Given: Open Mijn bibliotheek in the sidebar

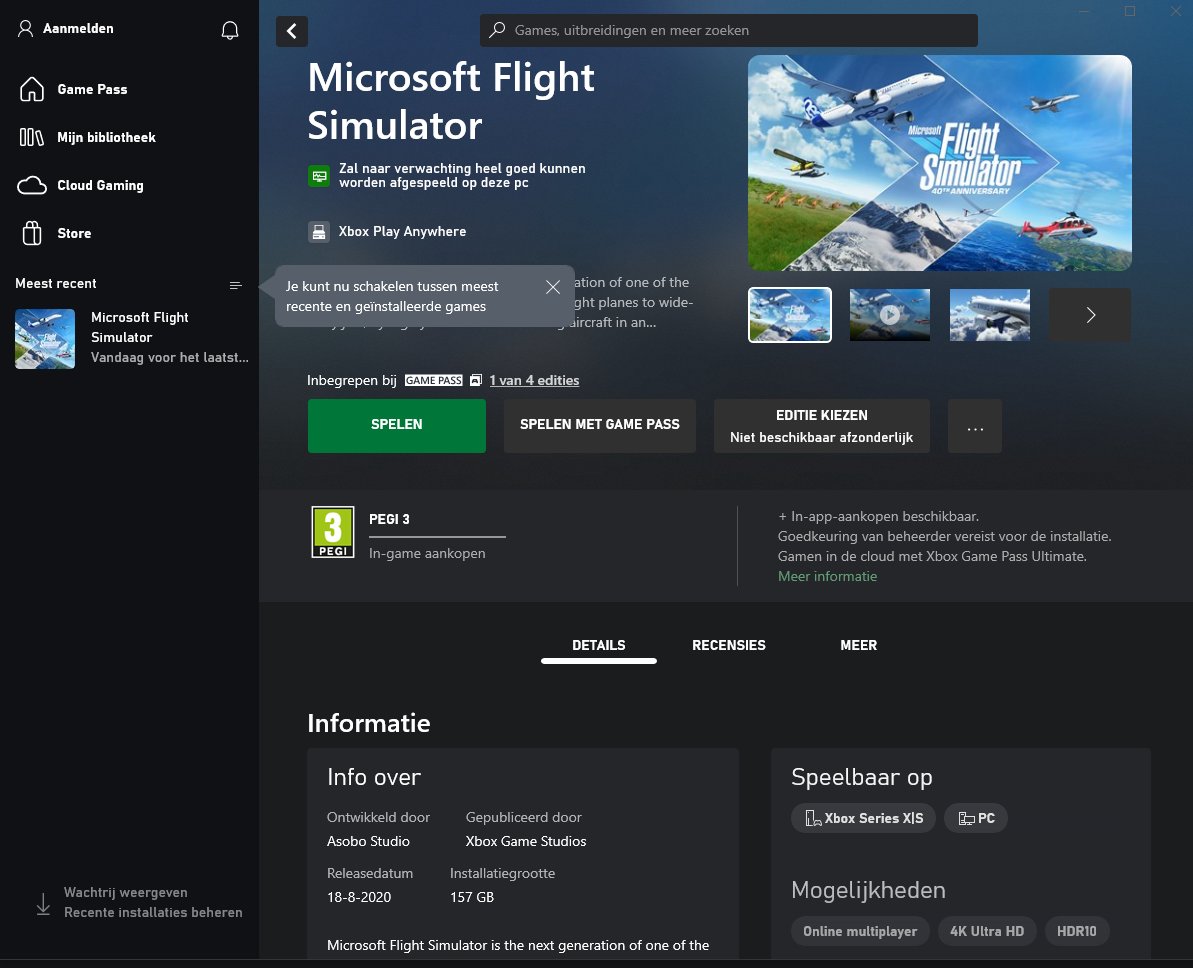Looking at the screenshot, I should [106, 137].
